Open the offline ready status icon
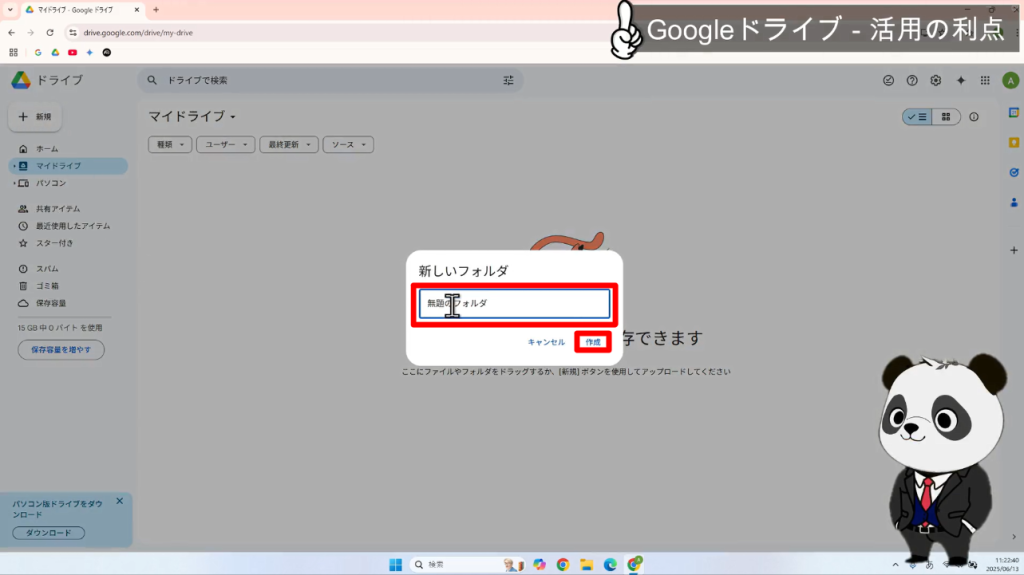 [888, 80]
